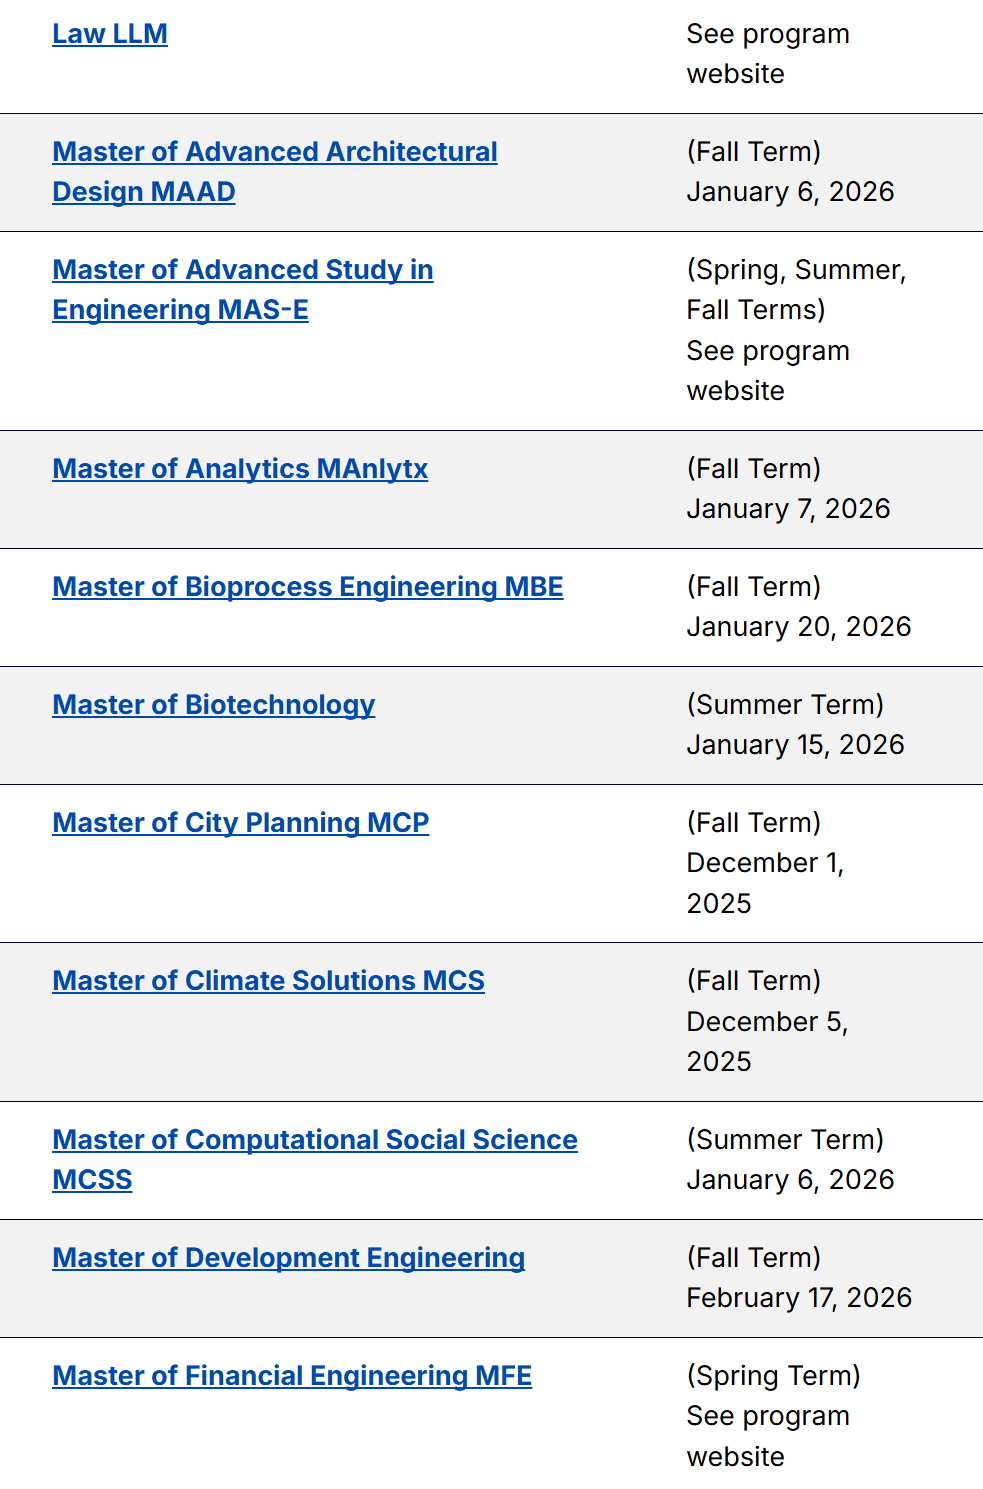Open Master of Climate Solutions MCS link
The width and height of the screenshot is (983, 1489).
click(x=269, y=981)
